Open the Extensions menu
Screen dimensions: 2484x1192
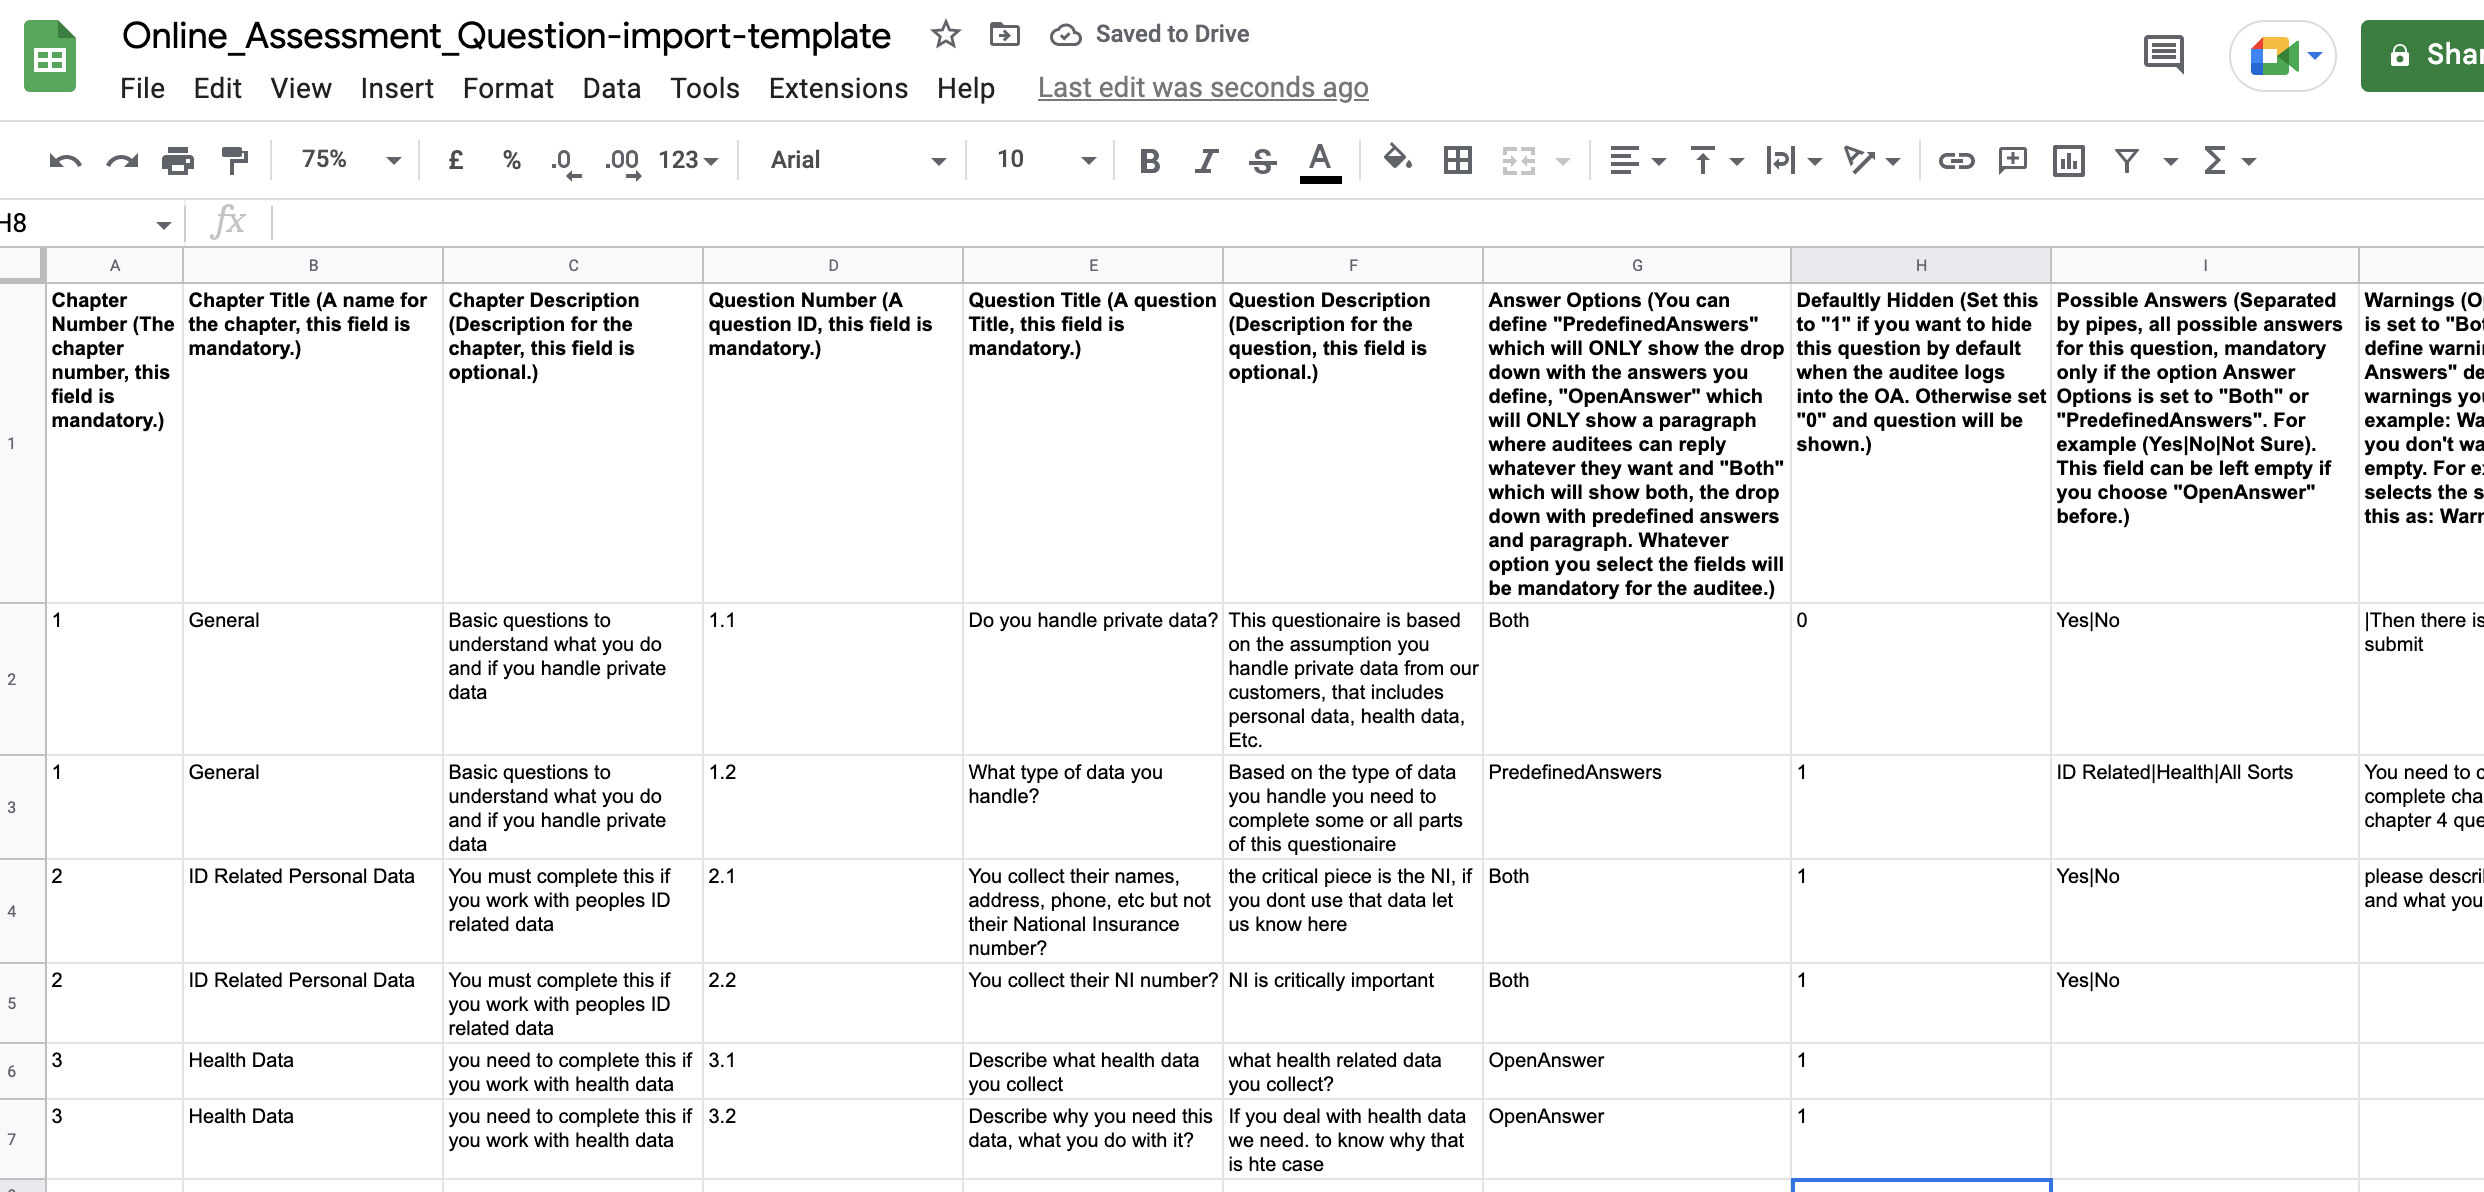838,88
